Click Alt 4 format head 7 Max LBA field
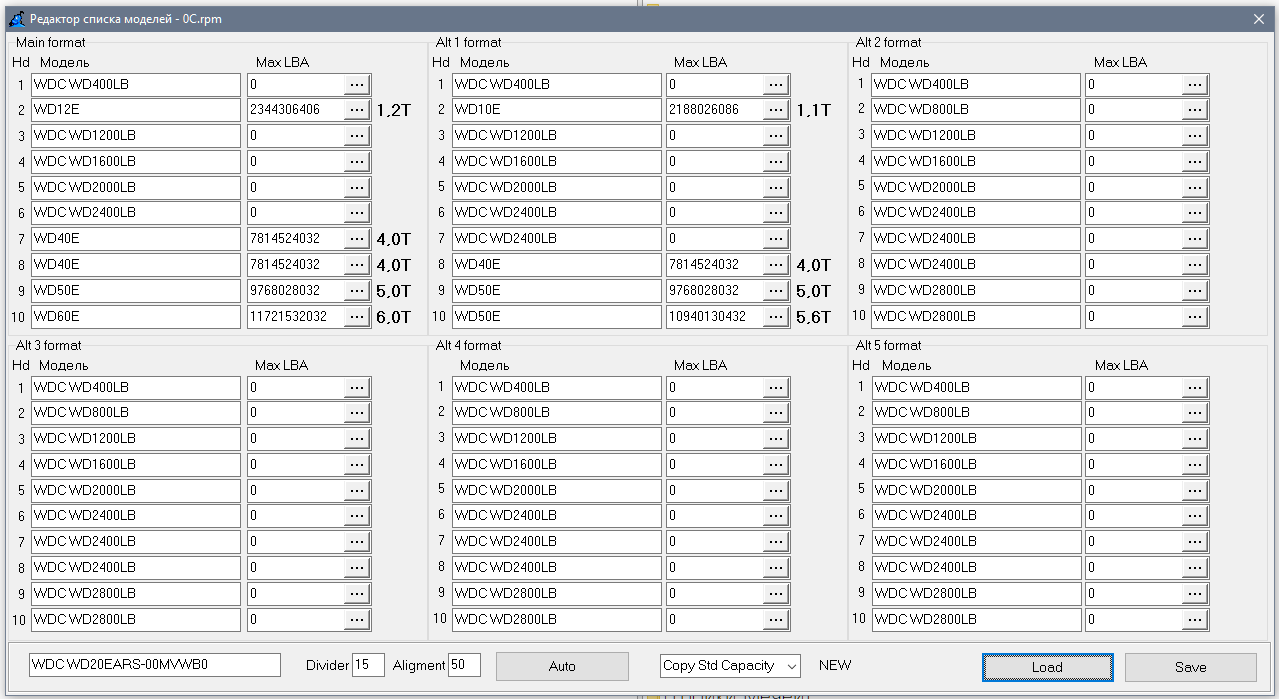Image resolution: width=1279 pixels, height=699 pixels. coord(715,542)
